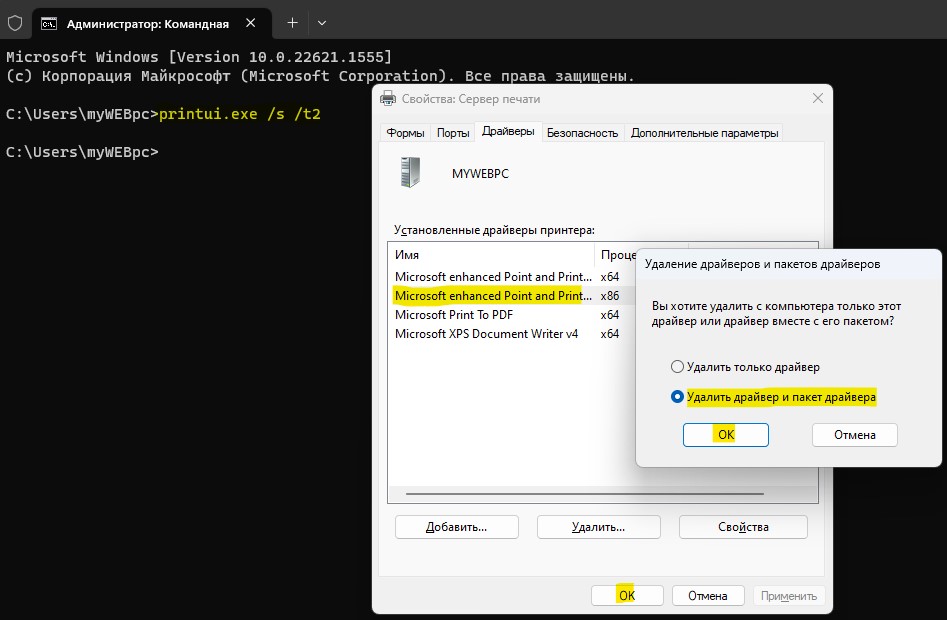
Task: Open the Безопасность tab
Action: (582, 133)
